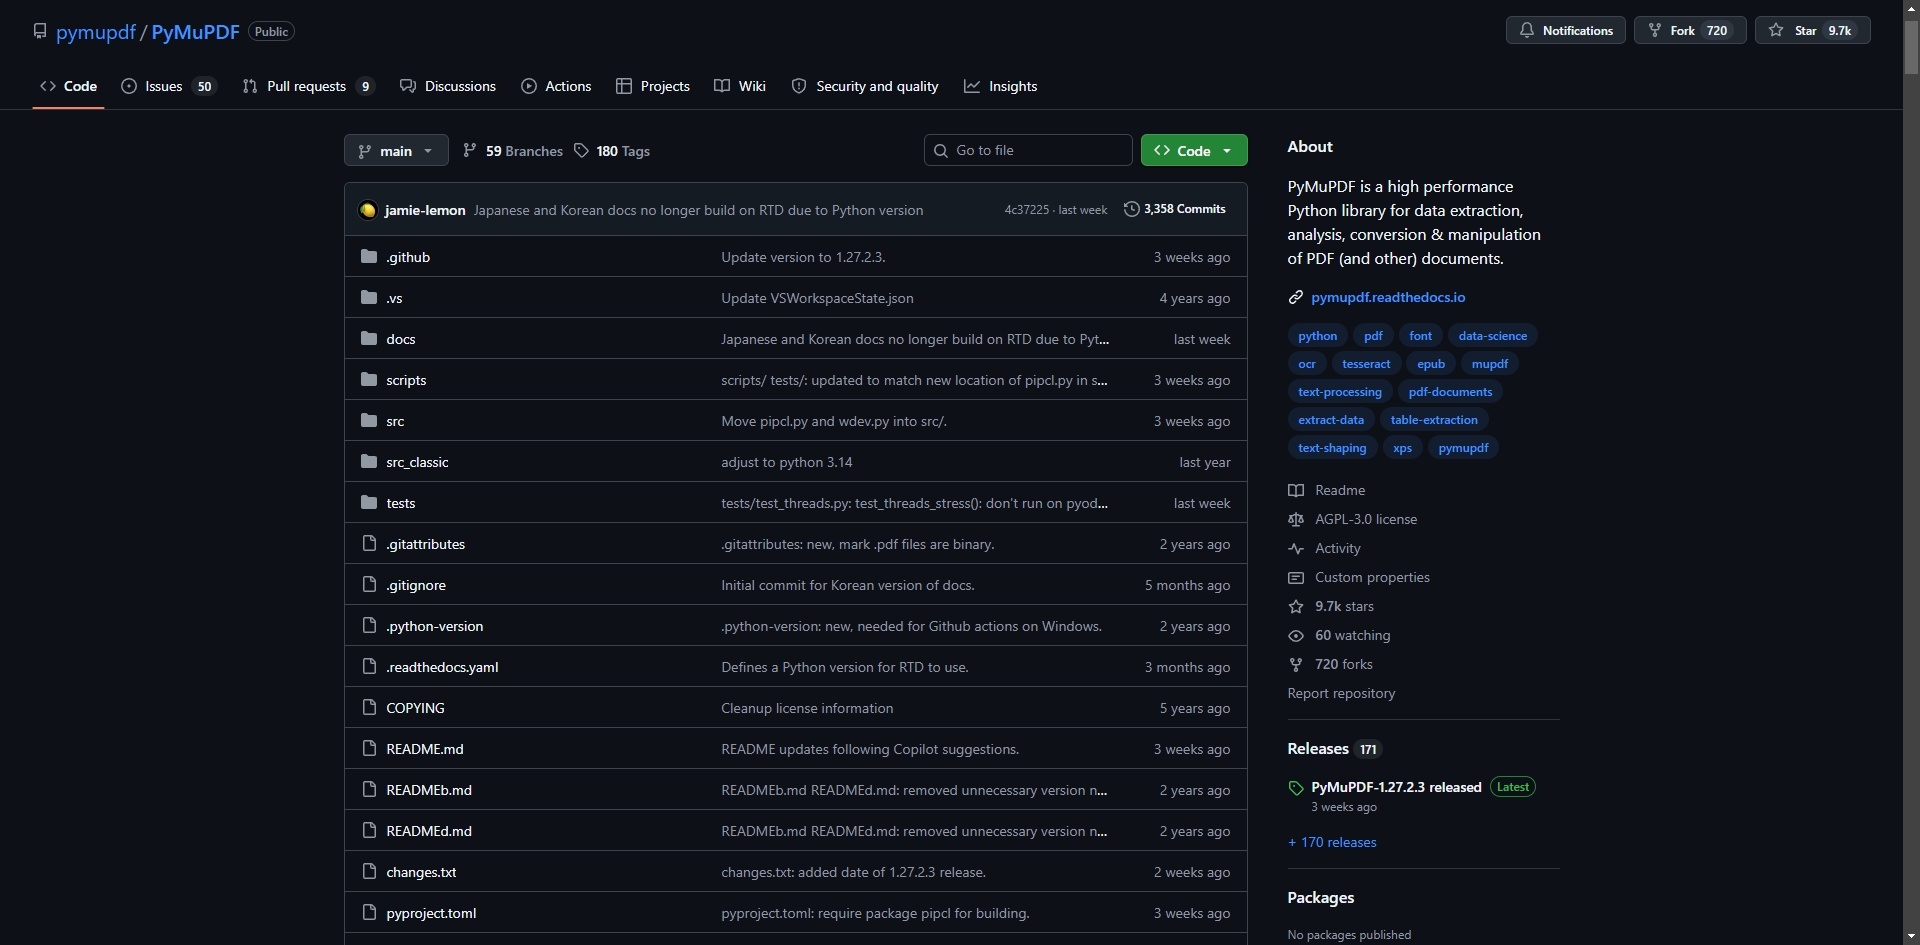Open the READMEb.md file
This screenshot has height=945, width=1920.
pos(429,790)
